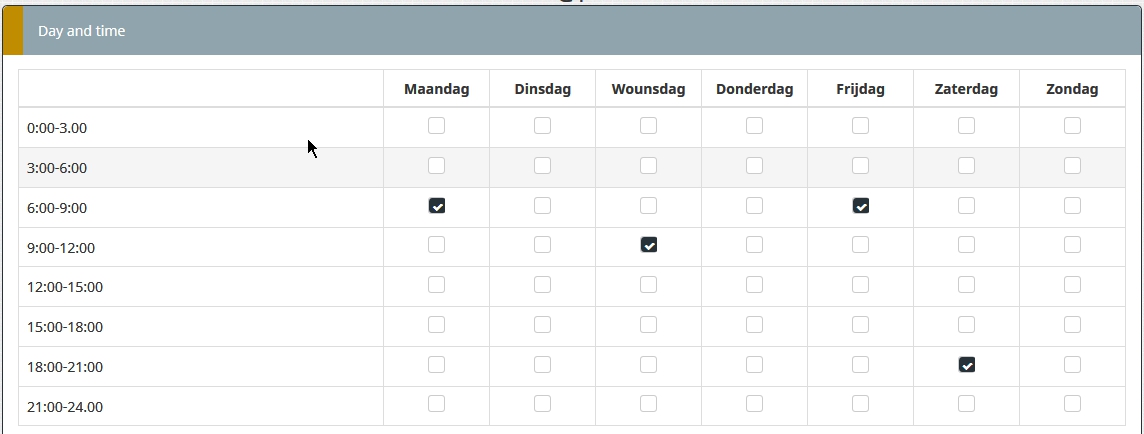Click the Day and time section header
The width and height of the screenshot is (1144, 434).
click(x=82, y=31)
